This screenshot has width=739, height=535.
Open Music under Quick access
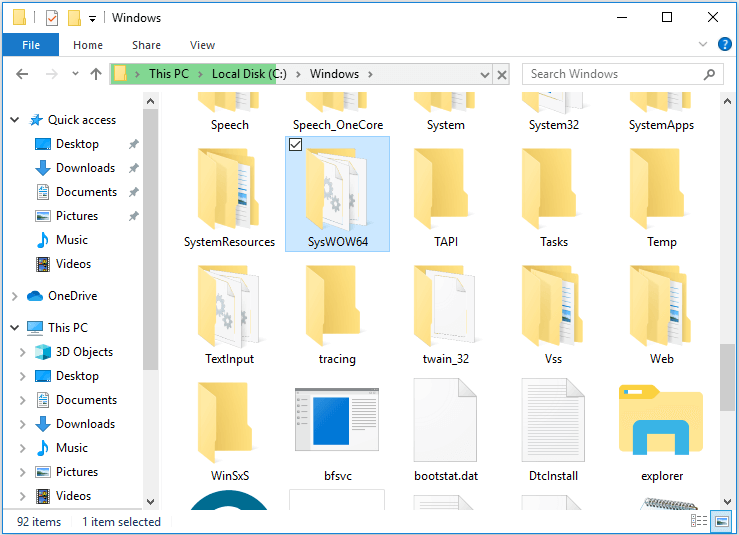pyautogui.click(x=72, y=240)
